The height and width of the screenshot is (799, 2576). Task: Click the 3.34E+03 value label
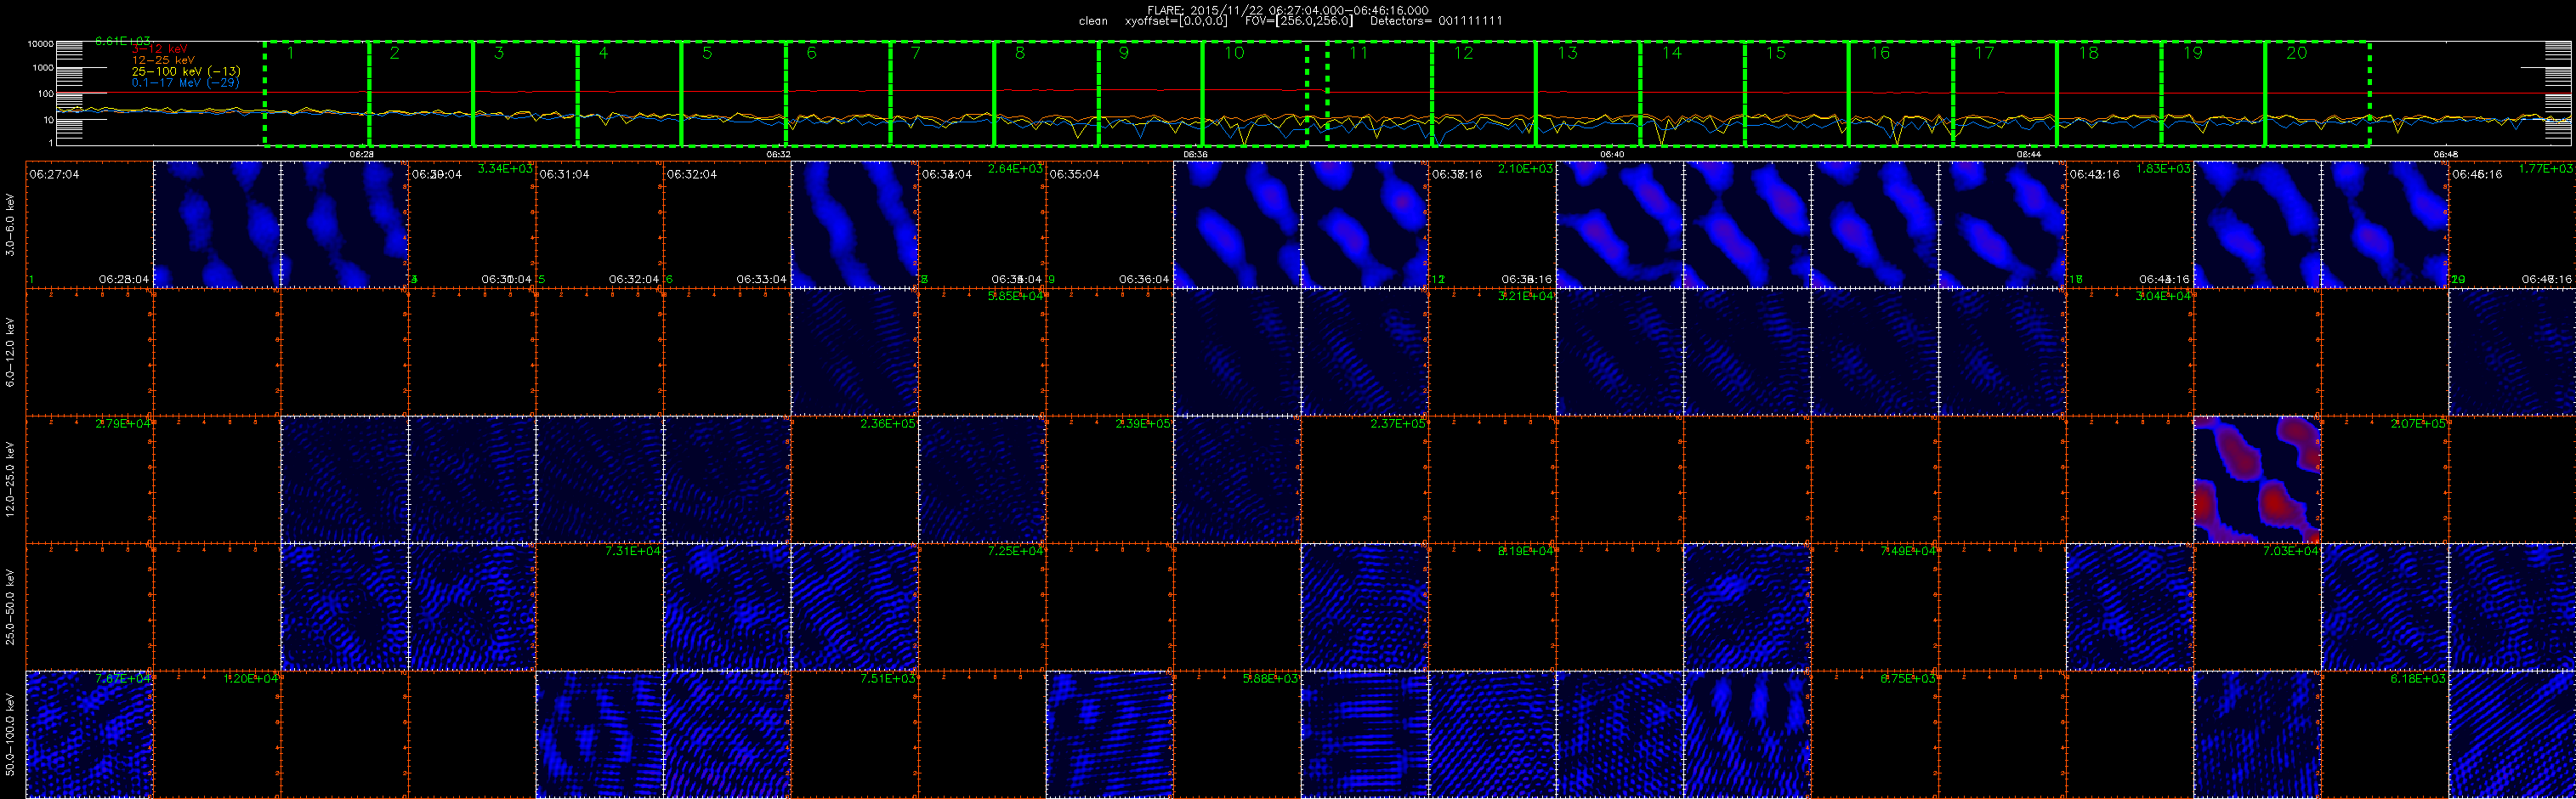pyautogui.click(x=505, y=169)
